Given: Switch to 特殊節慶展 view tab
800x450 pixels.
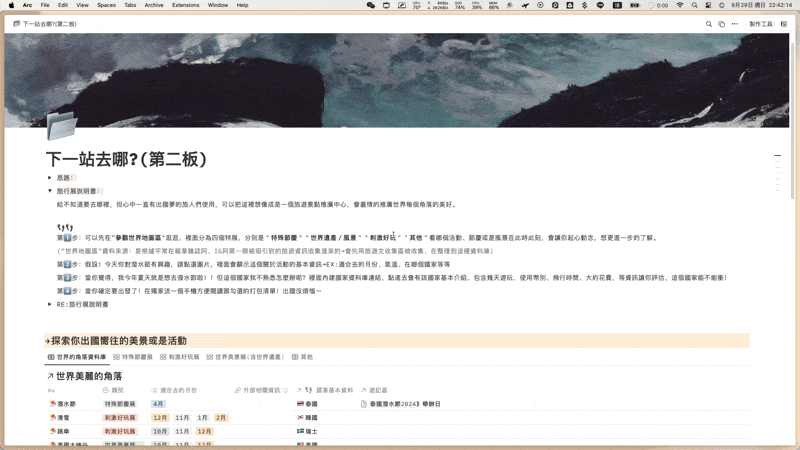Looking at the screenshot, I should tap(133, 357).
